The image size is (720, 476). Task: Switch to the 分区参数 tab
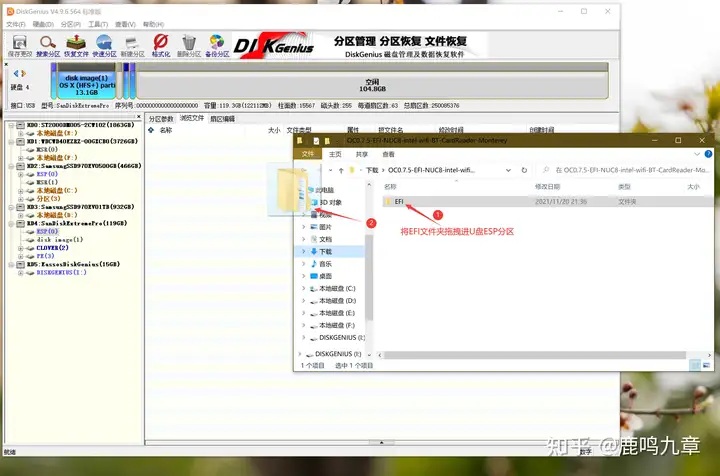(x=161, y=119)
